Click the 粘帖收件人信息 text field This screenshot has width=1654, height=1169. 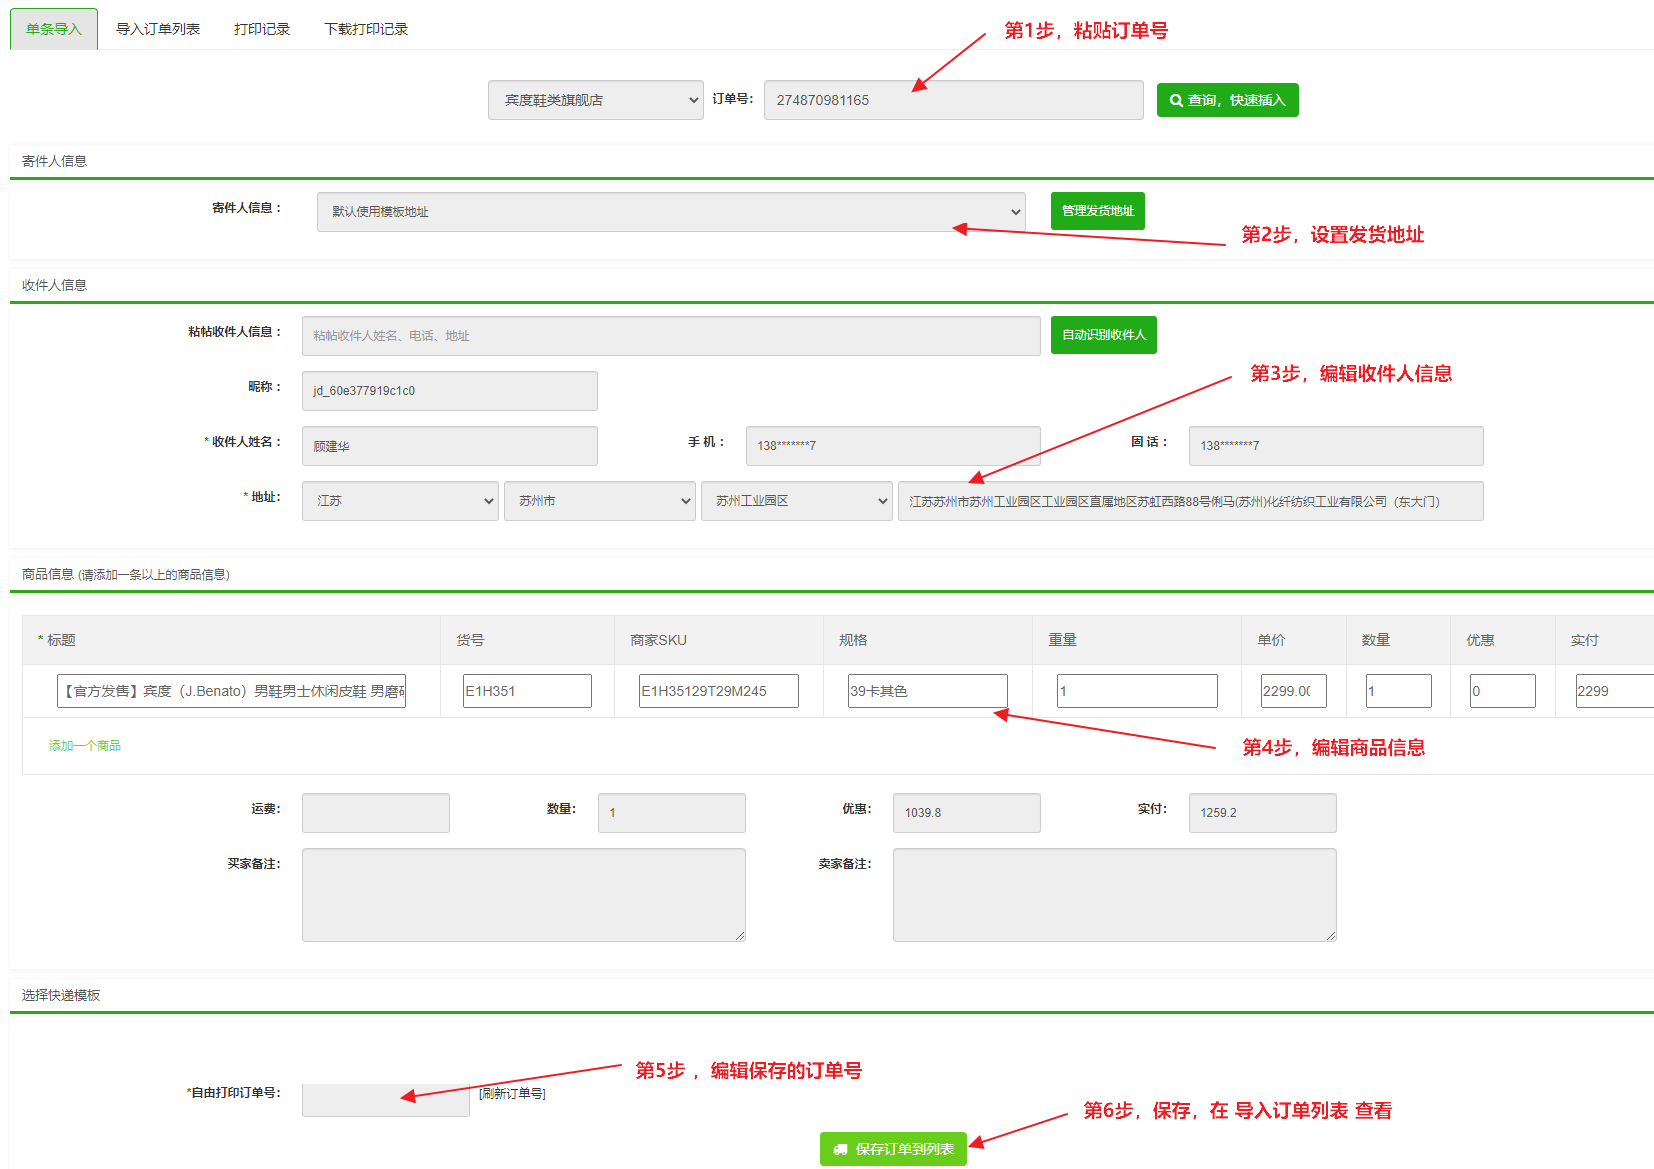click(670, 336)
